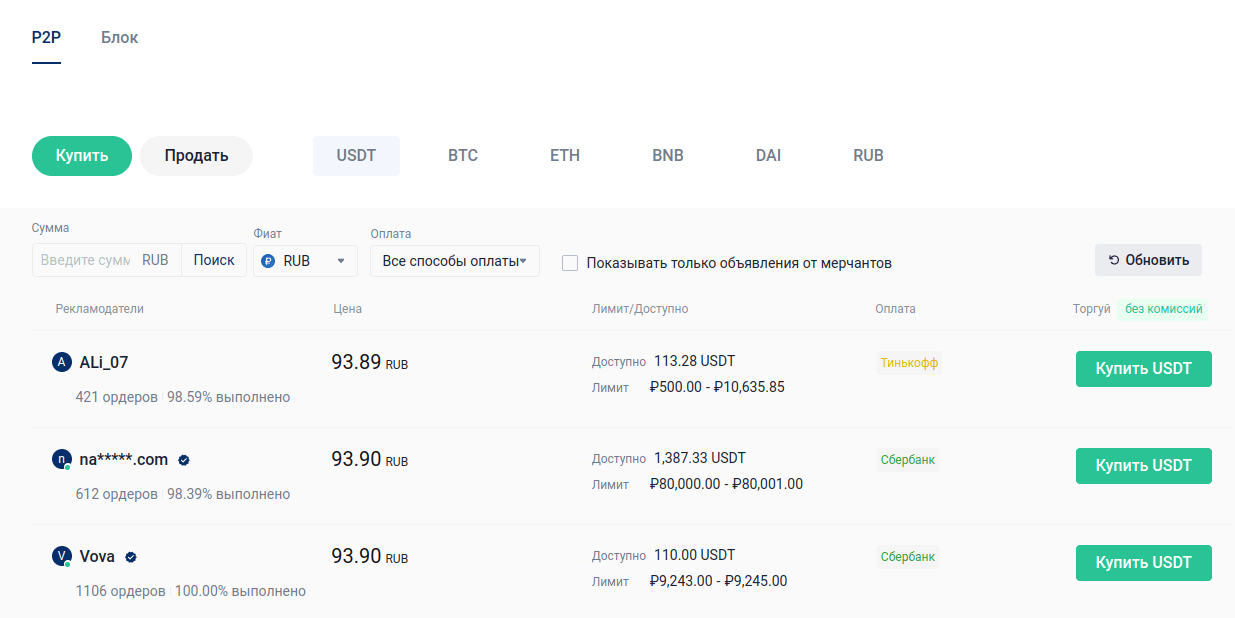Expand Все способы оплаты dropdown
Image resolution: width=1235 pixels, height=618 pixels.
click(454, 261)
